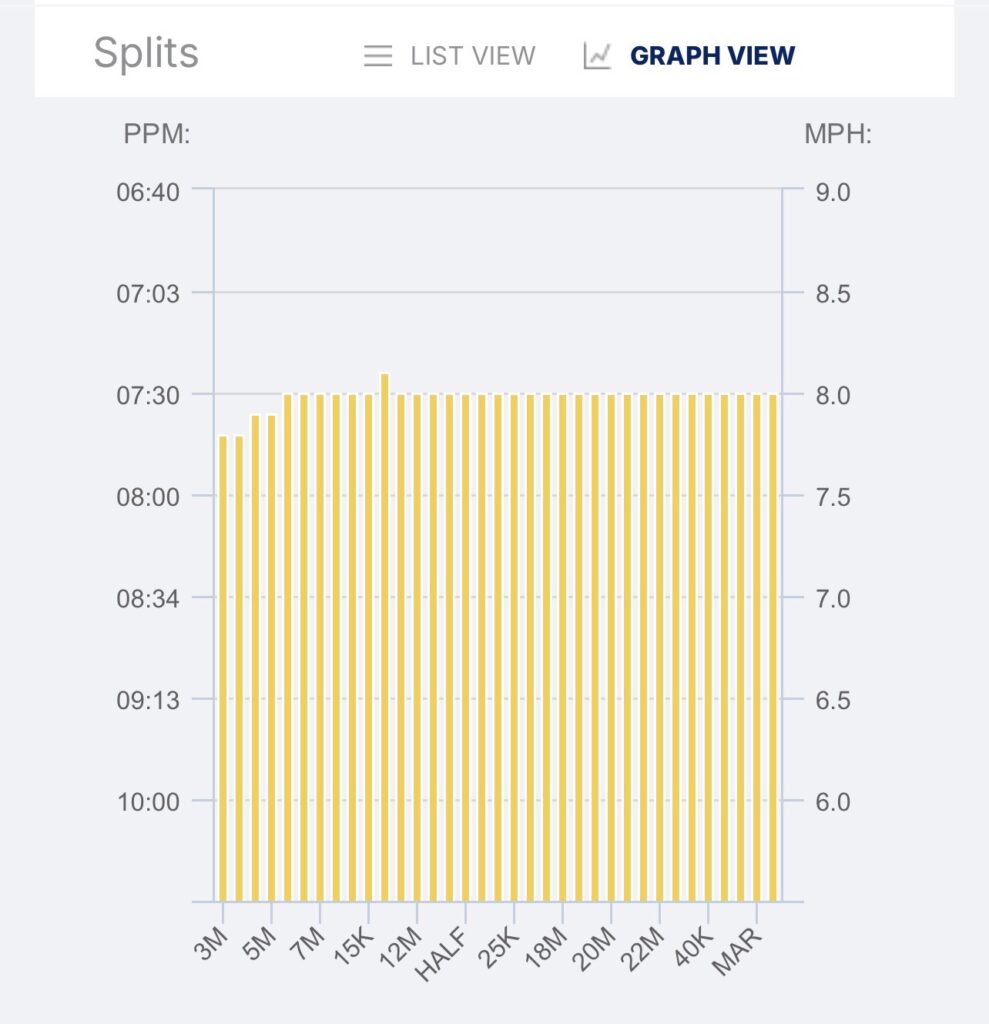989x1024 pixels.
Task: Click the list view hamburger icon
Action: point(377,56)
